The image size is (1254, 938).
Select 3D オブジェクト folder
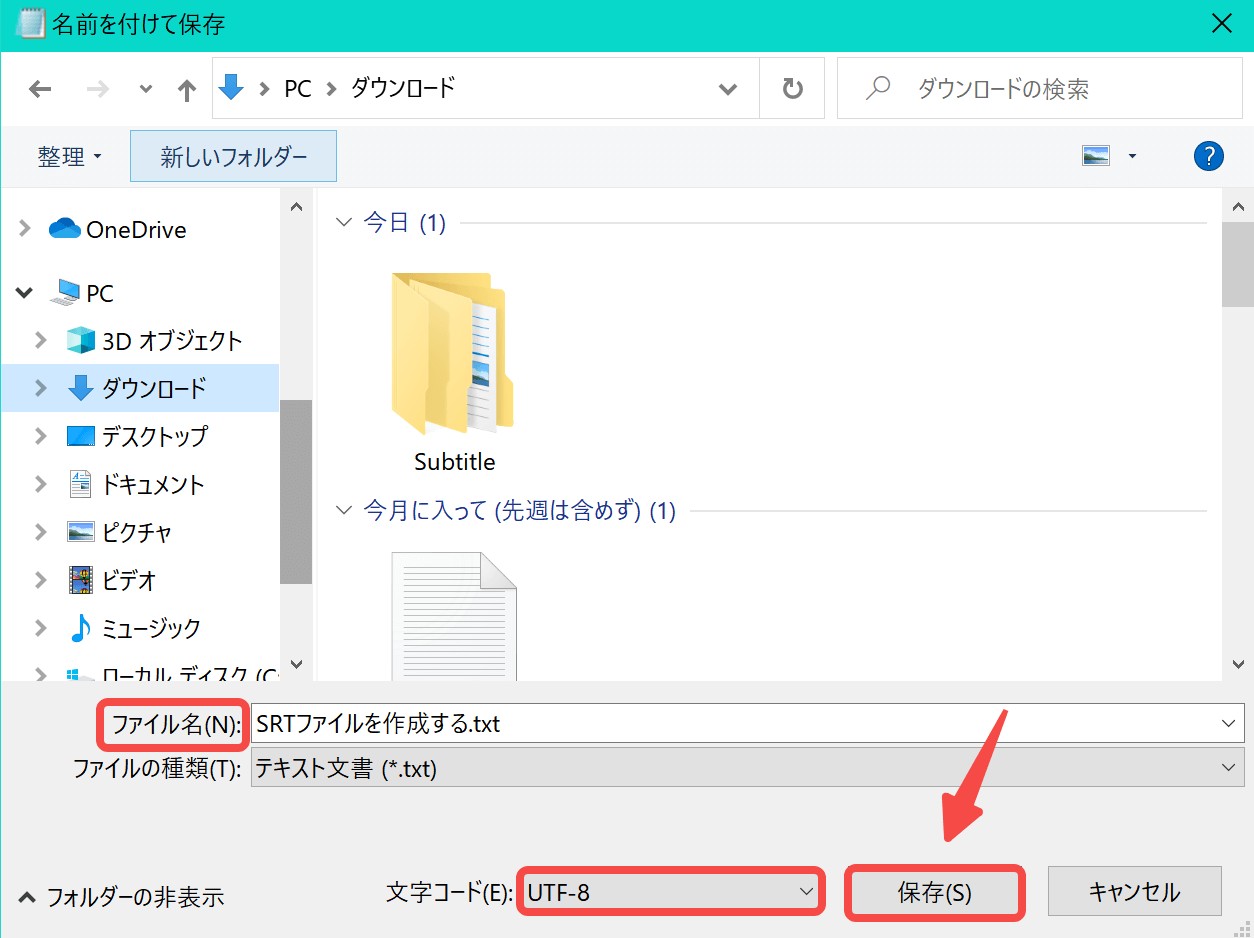(172, 340)
